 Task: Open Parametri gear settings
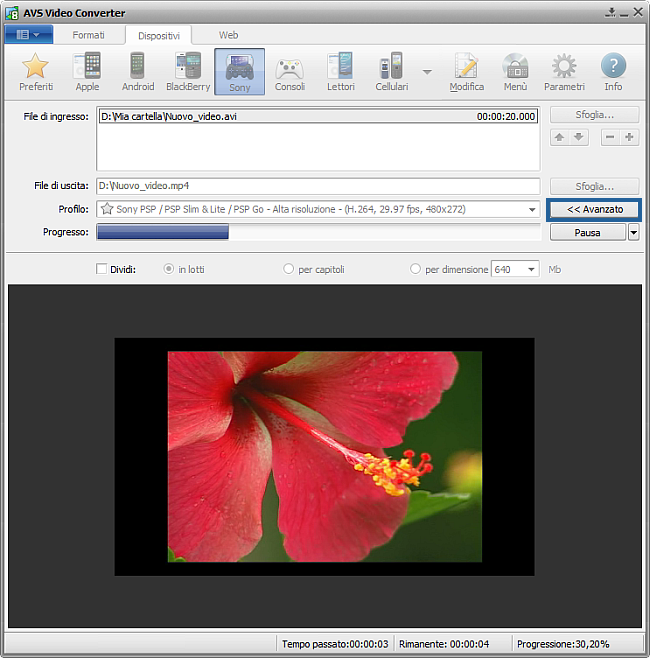tap(564, 71)
